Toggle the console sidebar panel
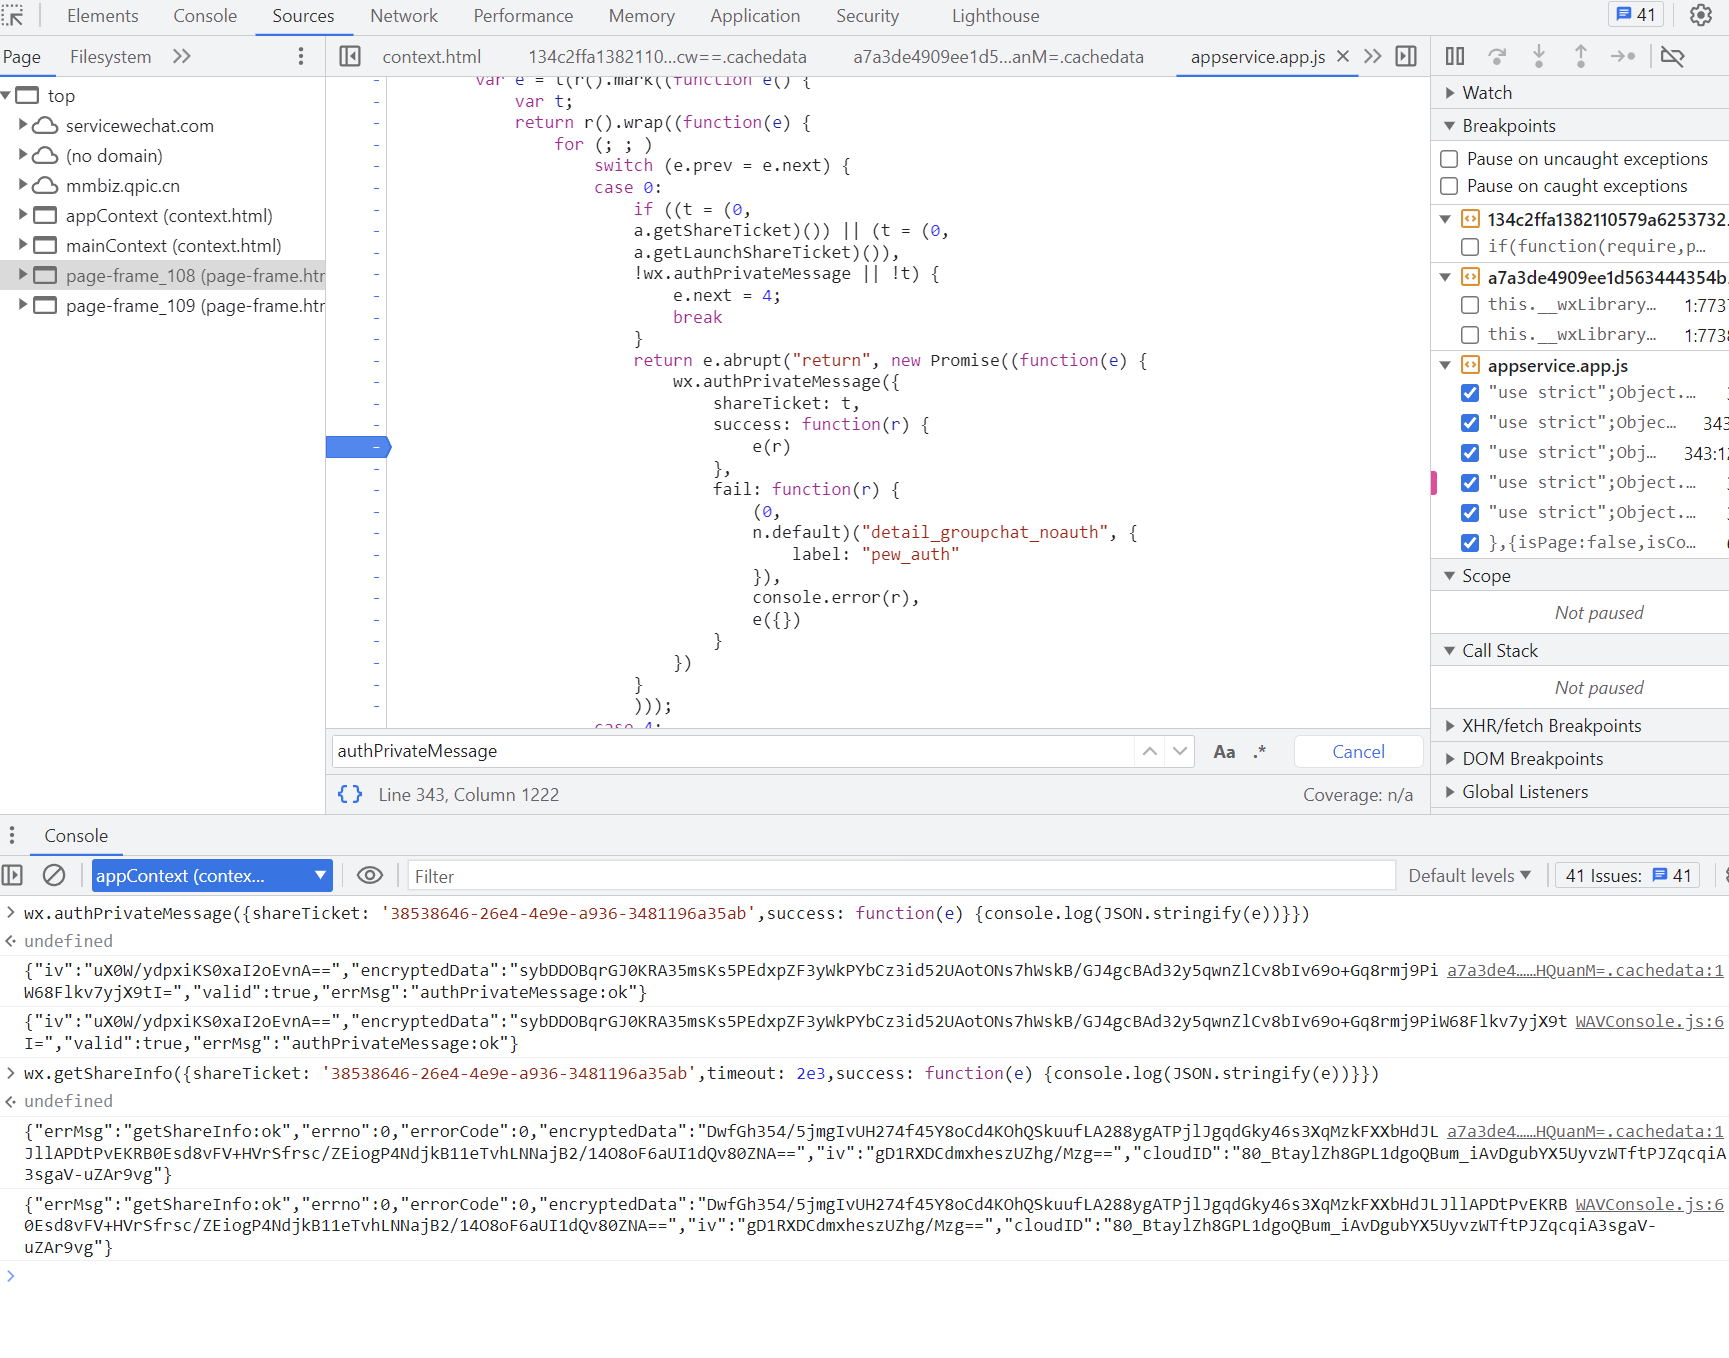The height and width of the screenshot is (1358, 1729). point(13,876)
